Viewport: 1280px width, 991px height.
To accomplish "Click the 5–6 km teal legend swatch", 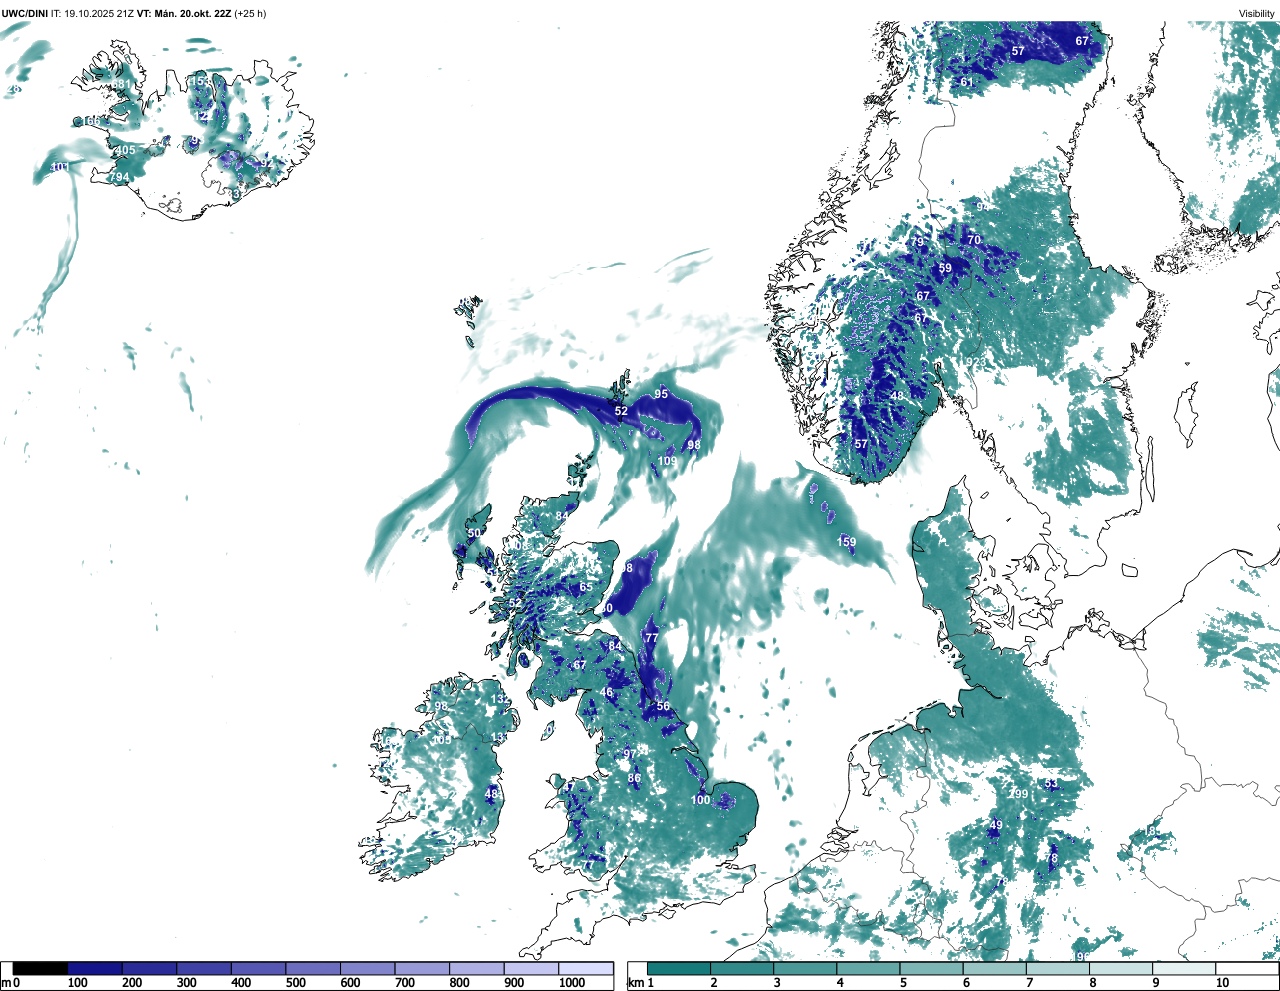I will click(932, 968).
